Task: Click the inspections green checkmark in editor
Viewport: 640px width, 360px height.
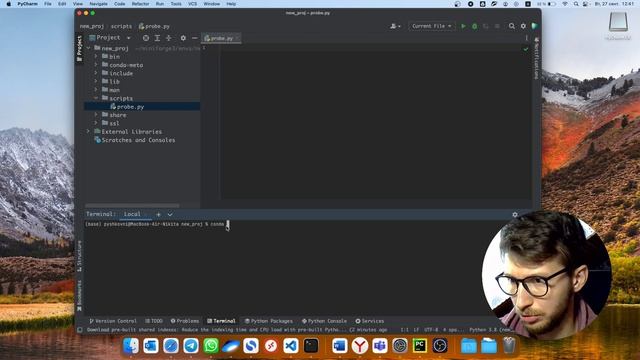Action: coord(526,49)
